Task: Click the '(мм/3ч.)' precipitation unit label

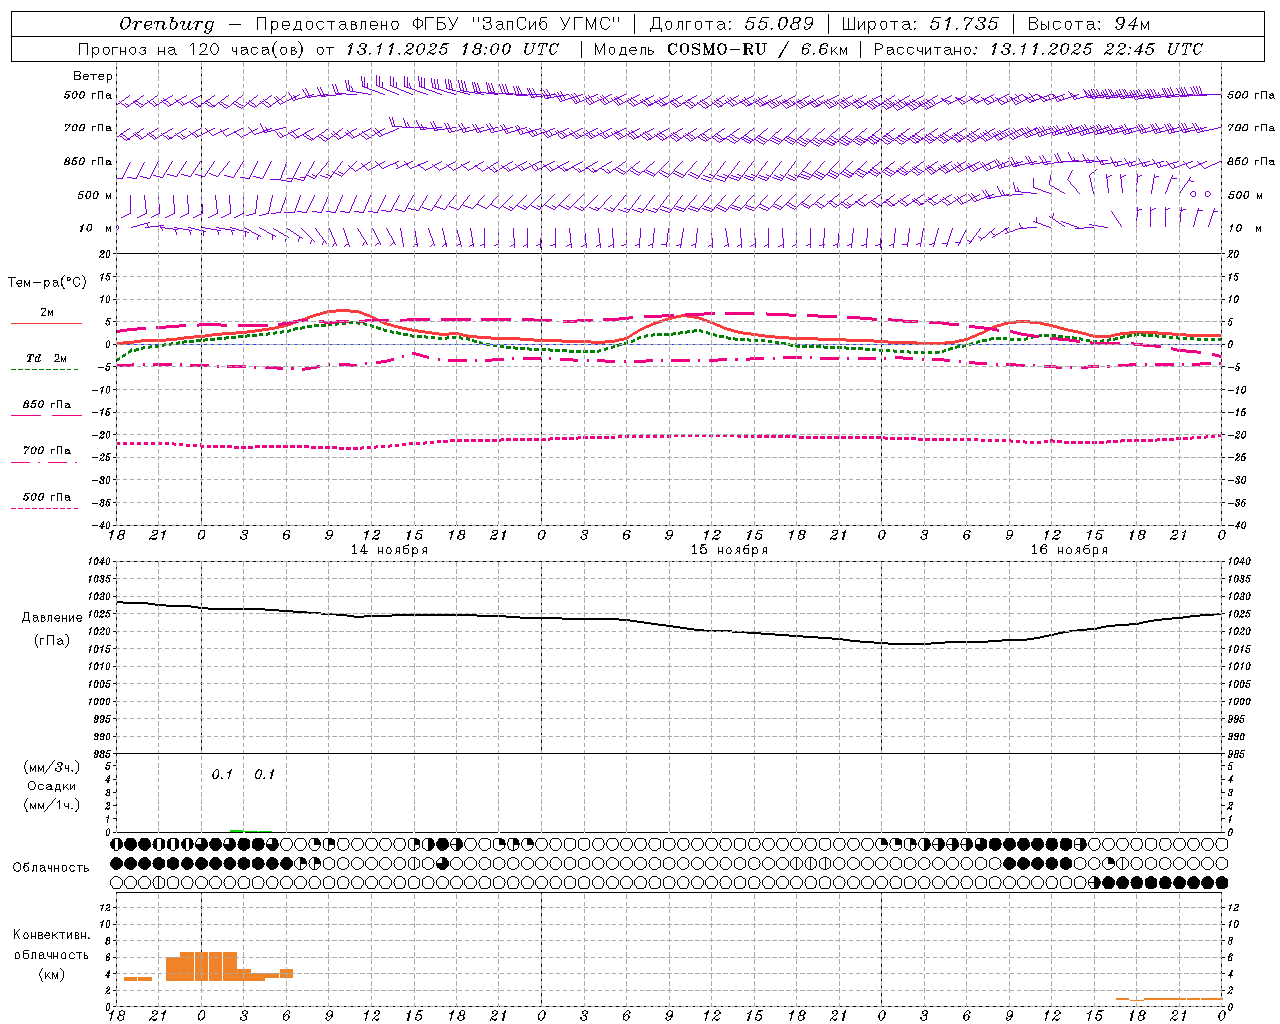Action: tap(52, 767)
